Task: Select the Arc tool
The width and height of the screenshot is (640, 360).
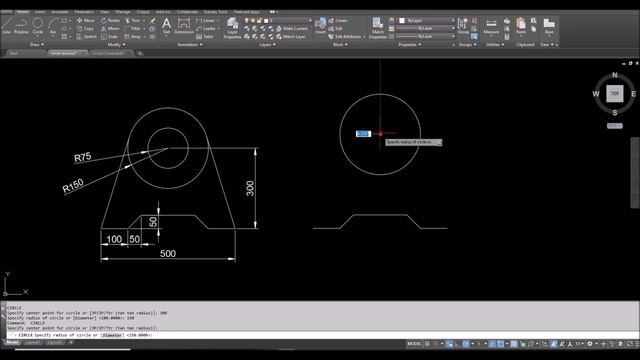Action: click(x=53, y=26)
